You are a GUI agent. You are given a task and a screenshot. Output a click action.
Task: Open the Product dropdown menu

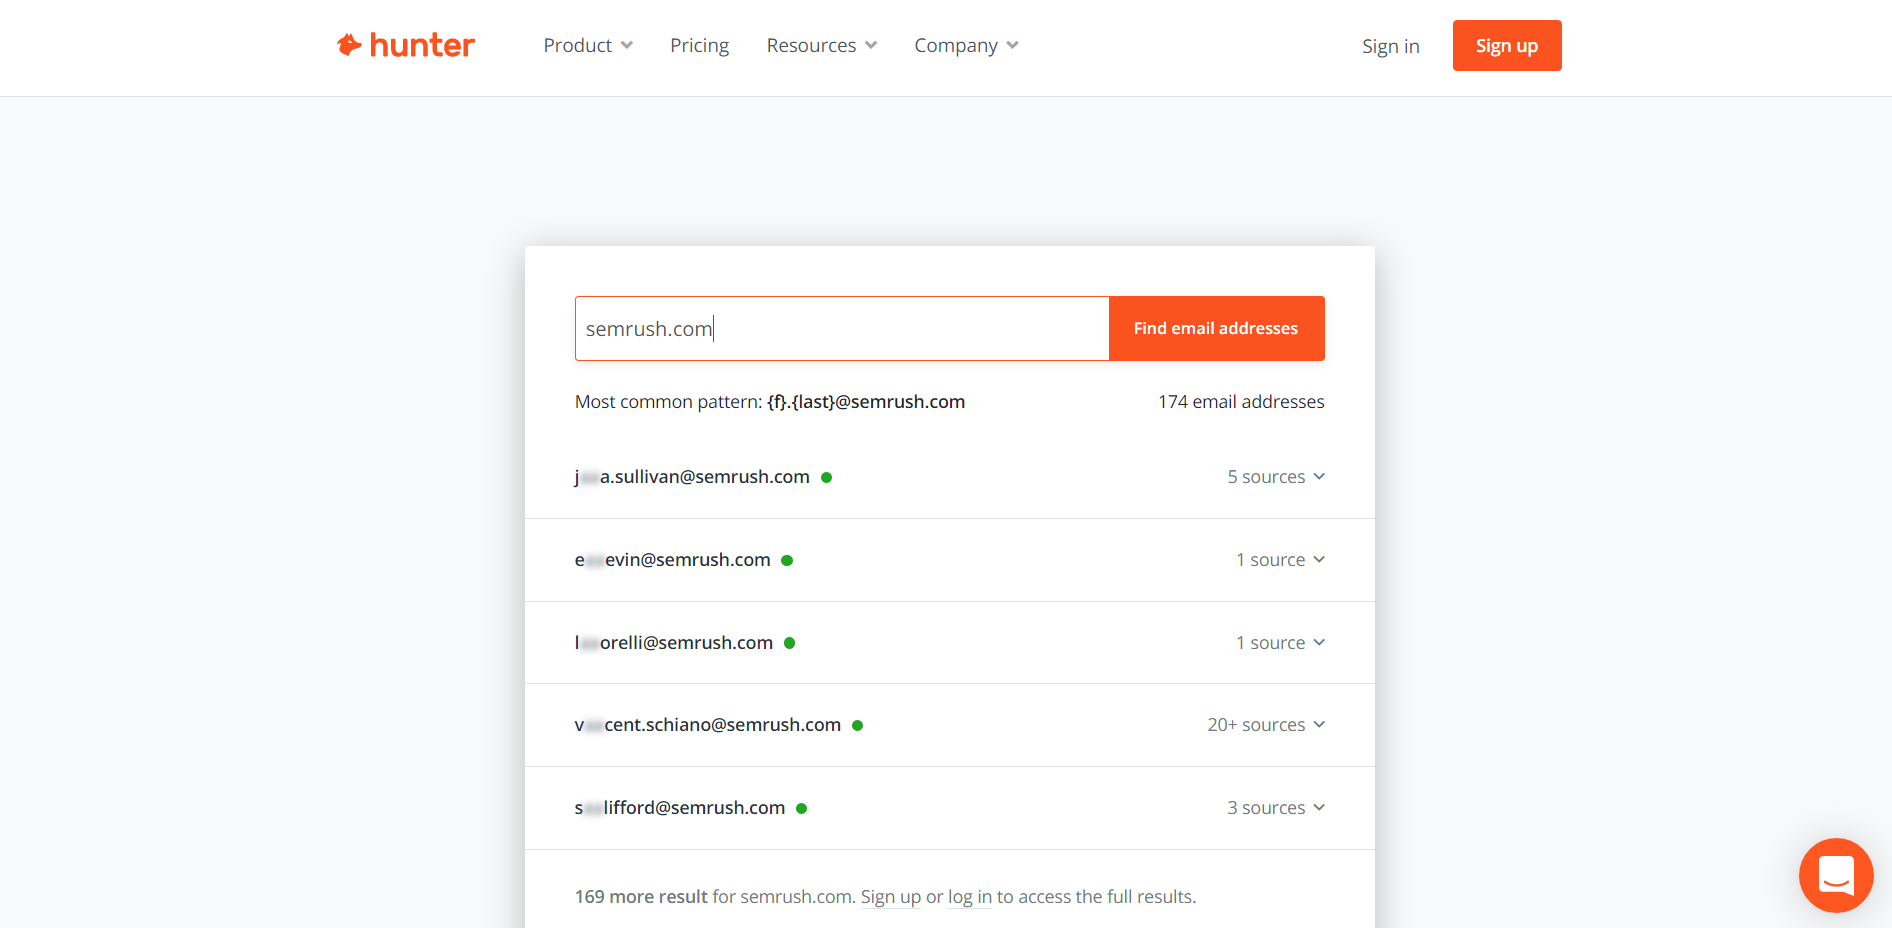pyautogui.click(x=588, y=45)
